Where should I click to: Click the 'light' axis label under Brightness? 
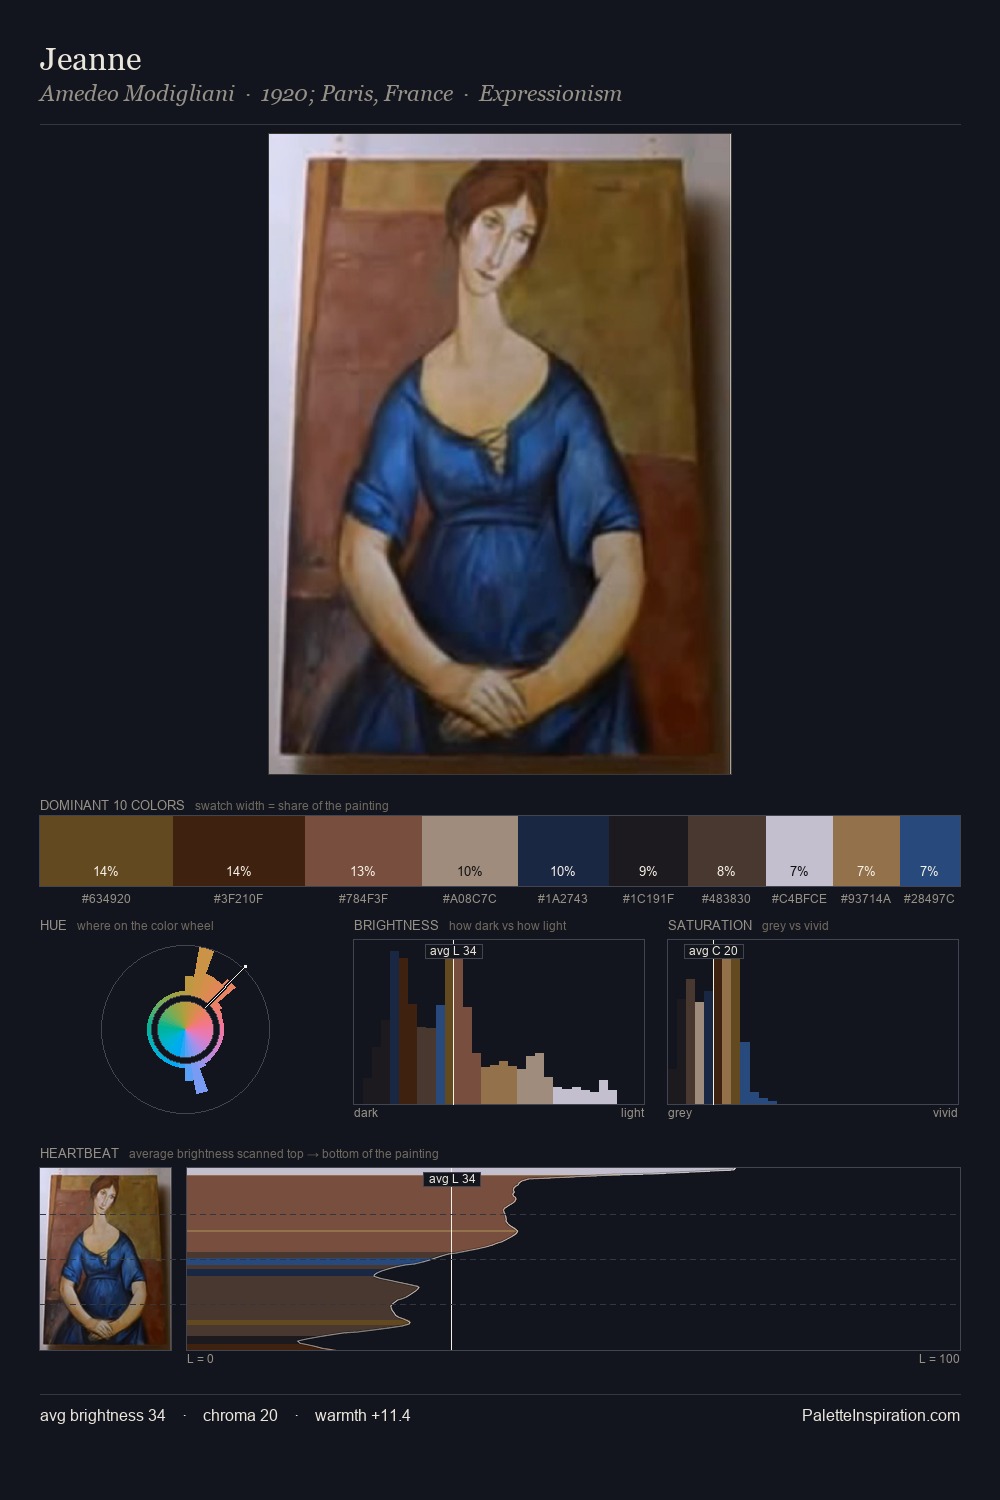click(x=633, y=1112)
